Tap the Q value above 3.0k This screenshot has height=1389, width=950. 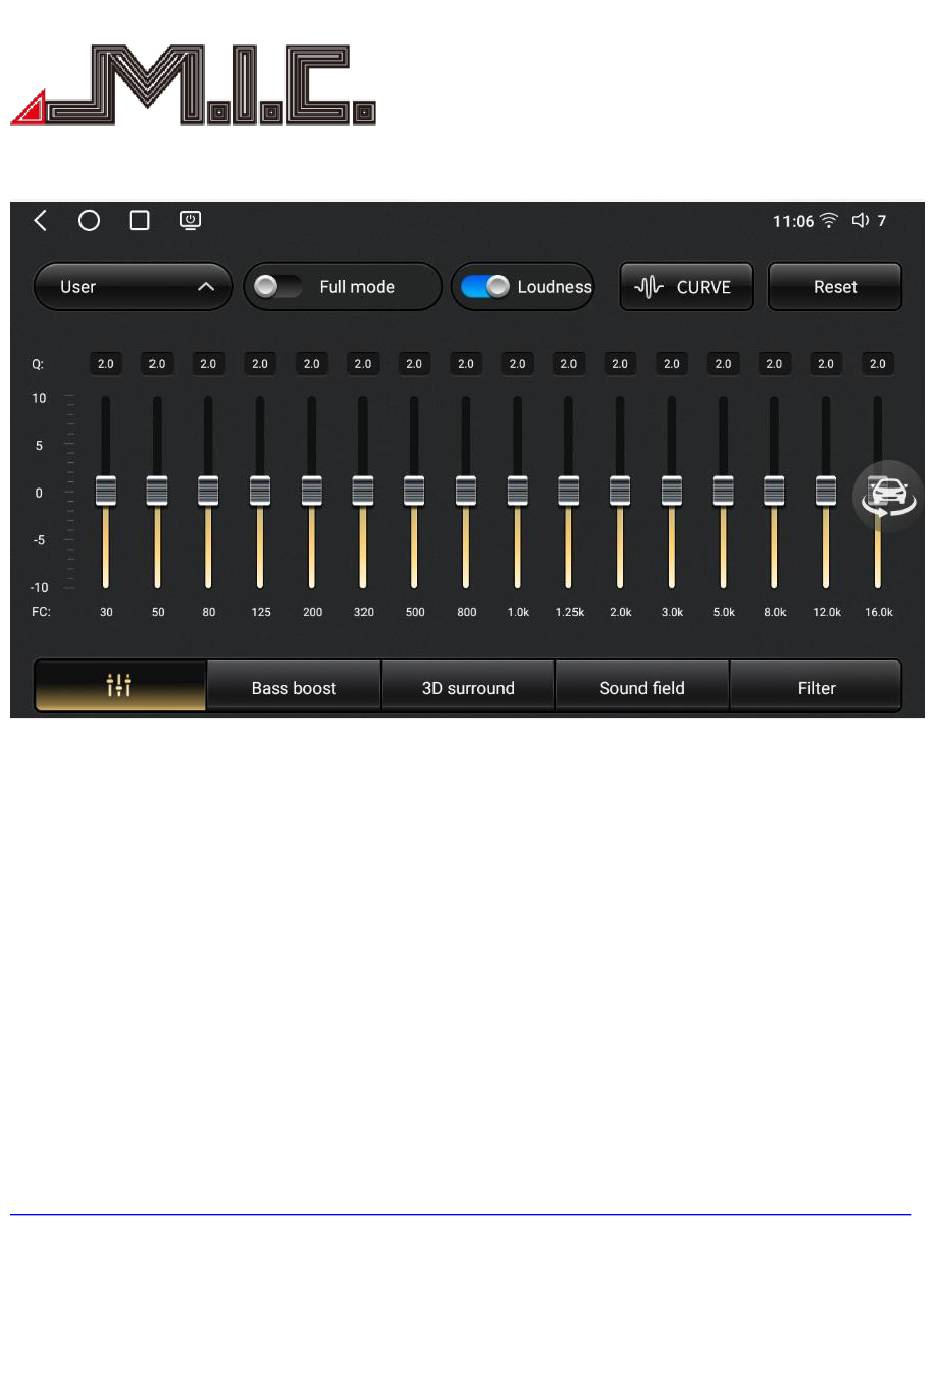pyautogui.click(x=672, y=364)
